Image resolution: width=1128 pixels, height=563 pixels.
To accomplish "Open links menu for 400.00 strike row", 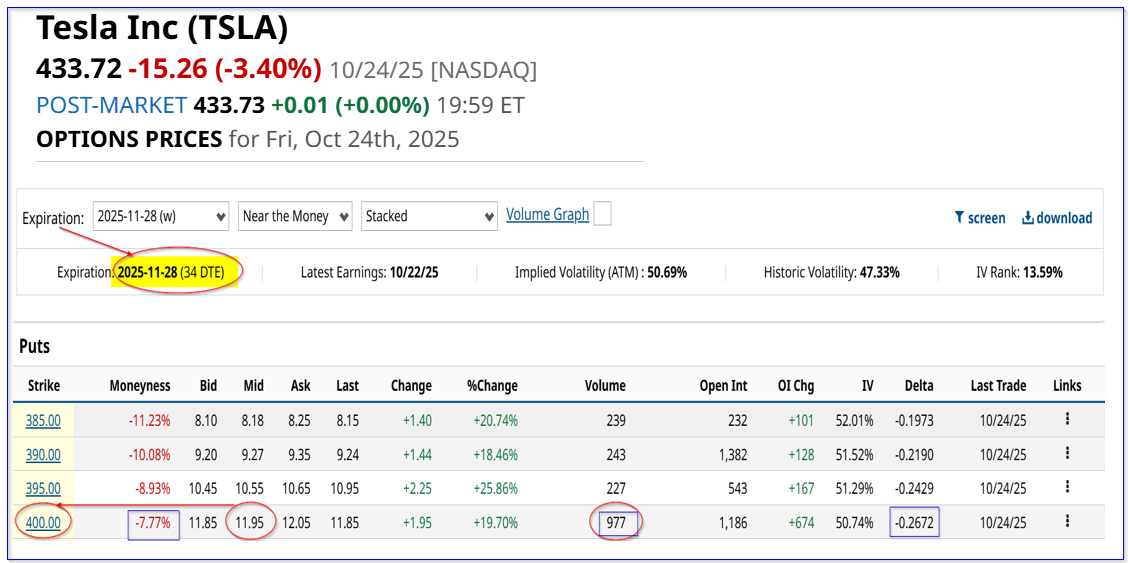I will [x=1067, y=520].
